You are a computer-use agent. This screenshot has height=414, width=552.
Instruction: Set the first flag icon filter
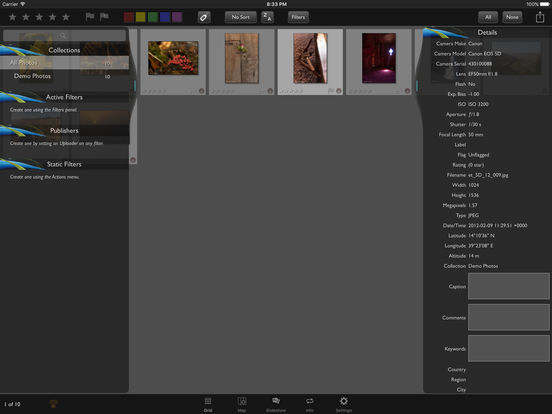click(90, 17)
